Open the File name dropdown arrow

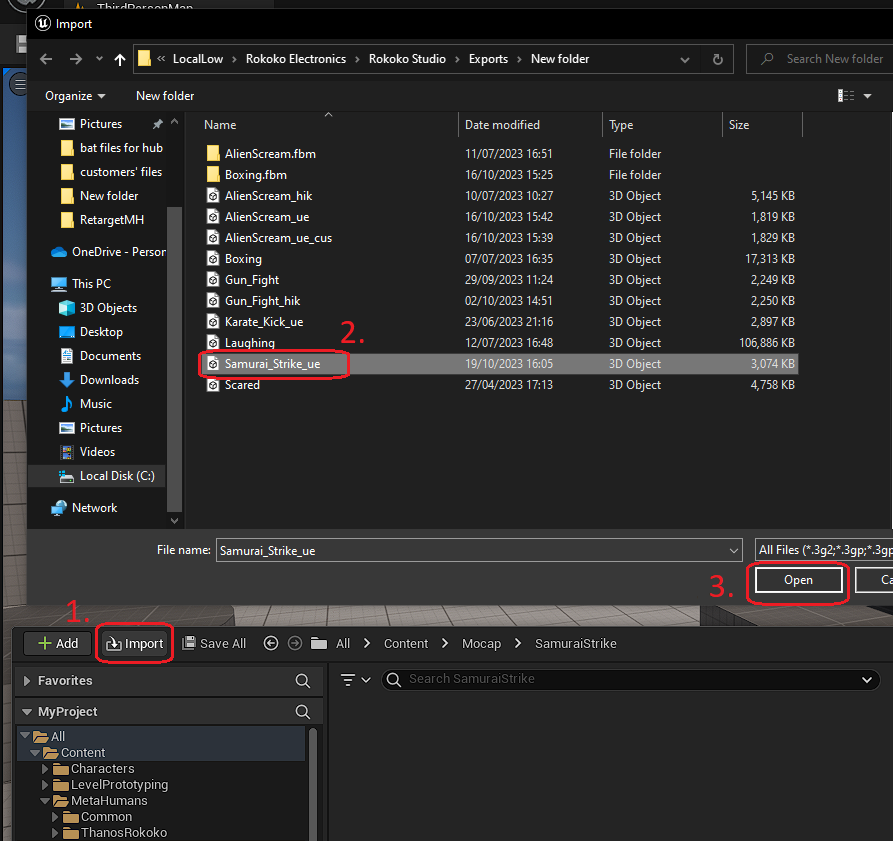pyautogui.click(x=734, y=551)
